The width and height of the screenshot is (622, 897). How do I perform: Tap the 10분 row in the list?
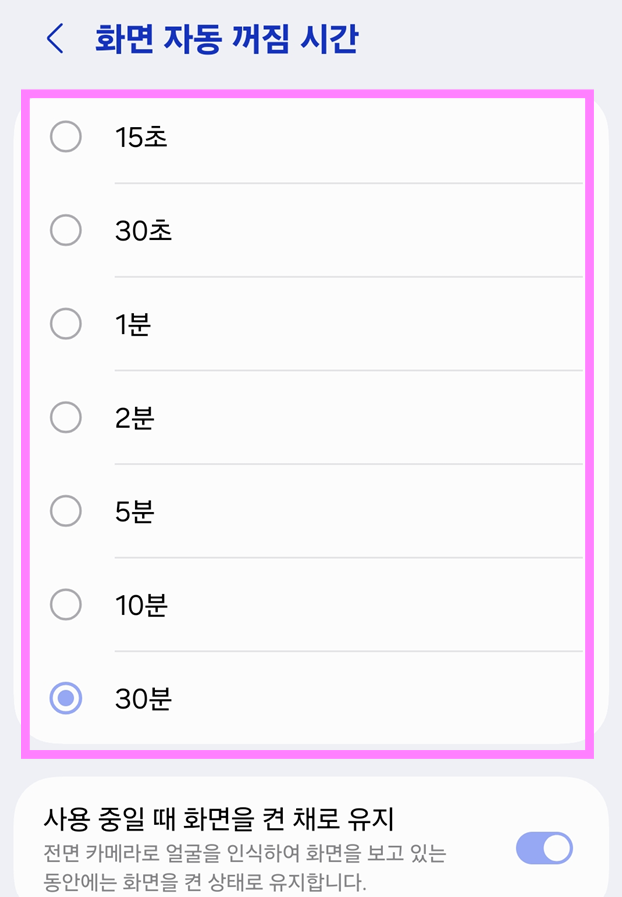(300, 605)
